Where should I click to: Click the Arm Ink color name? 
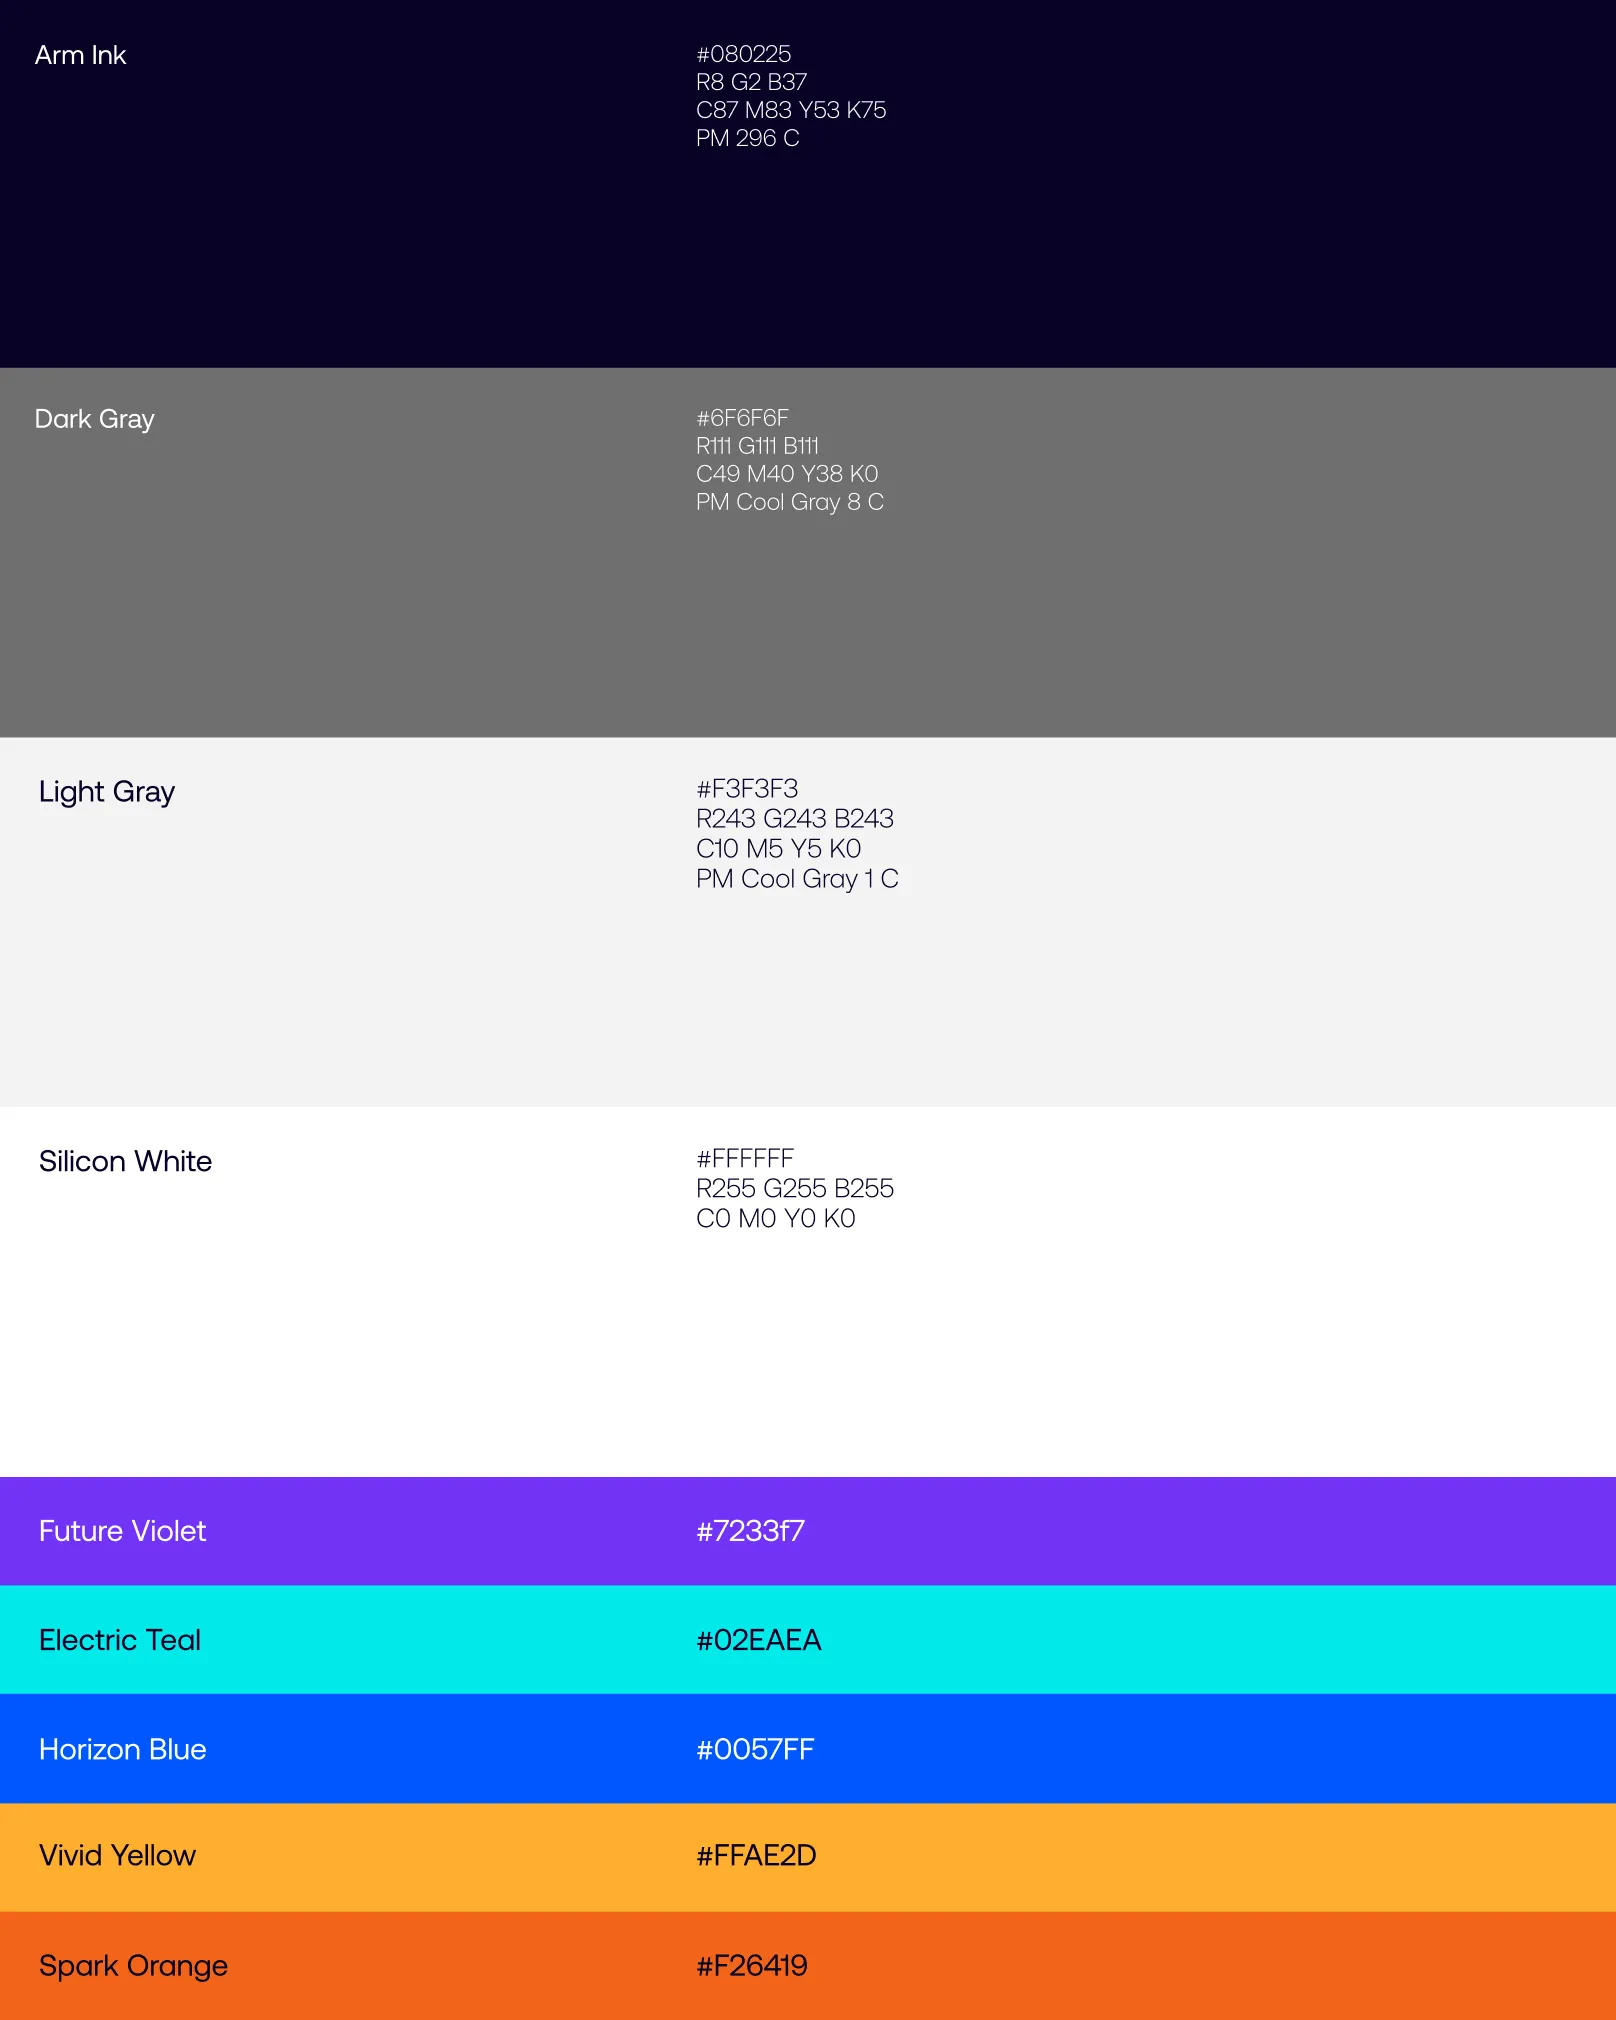tap(80, 55)
